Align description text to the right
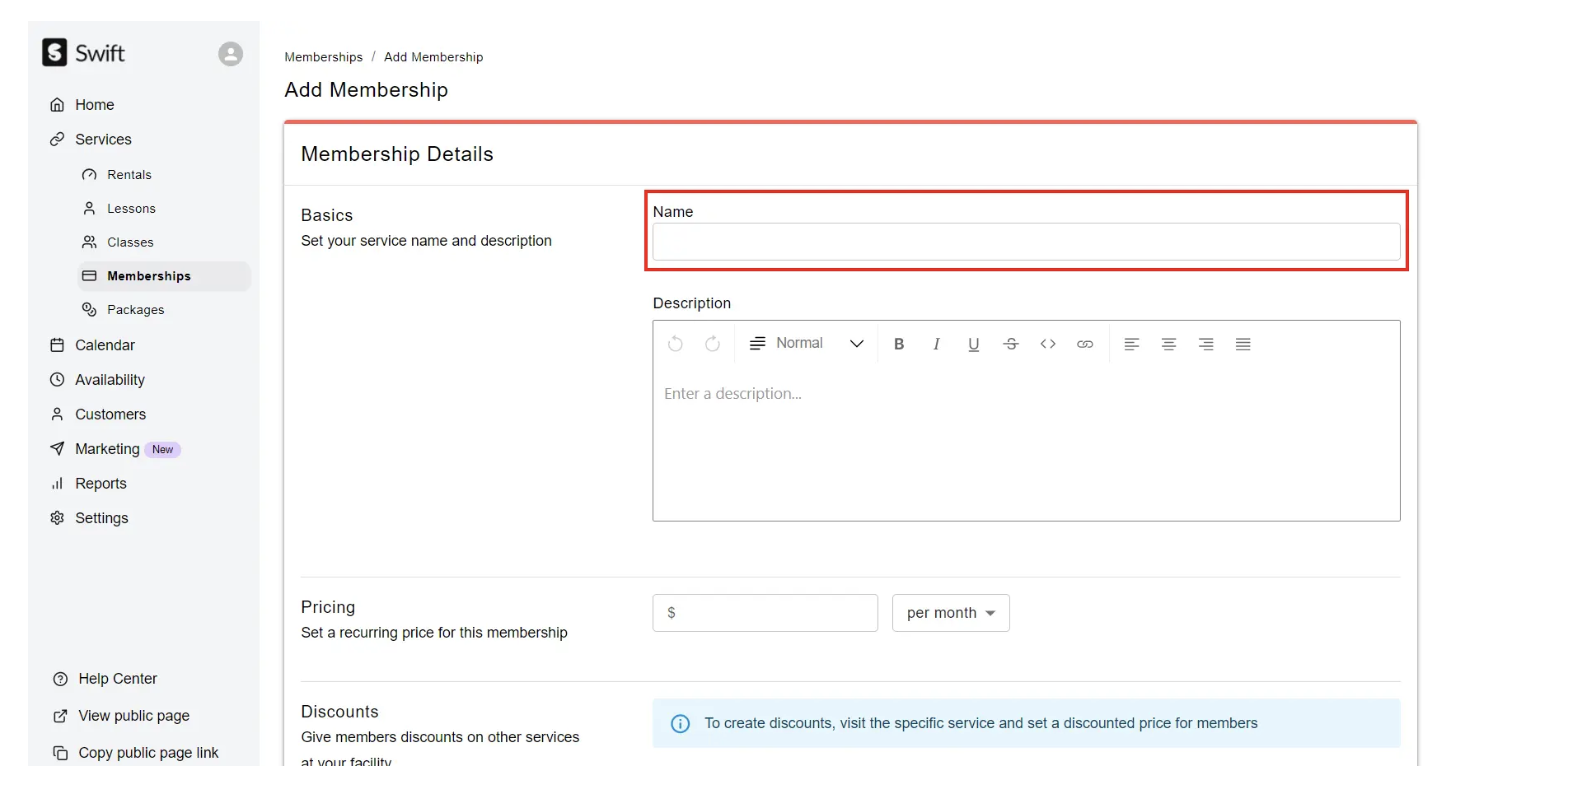Screen dimensions: 1590x804 pyautogui.click(x=1206, y=344)
